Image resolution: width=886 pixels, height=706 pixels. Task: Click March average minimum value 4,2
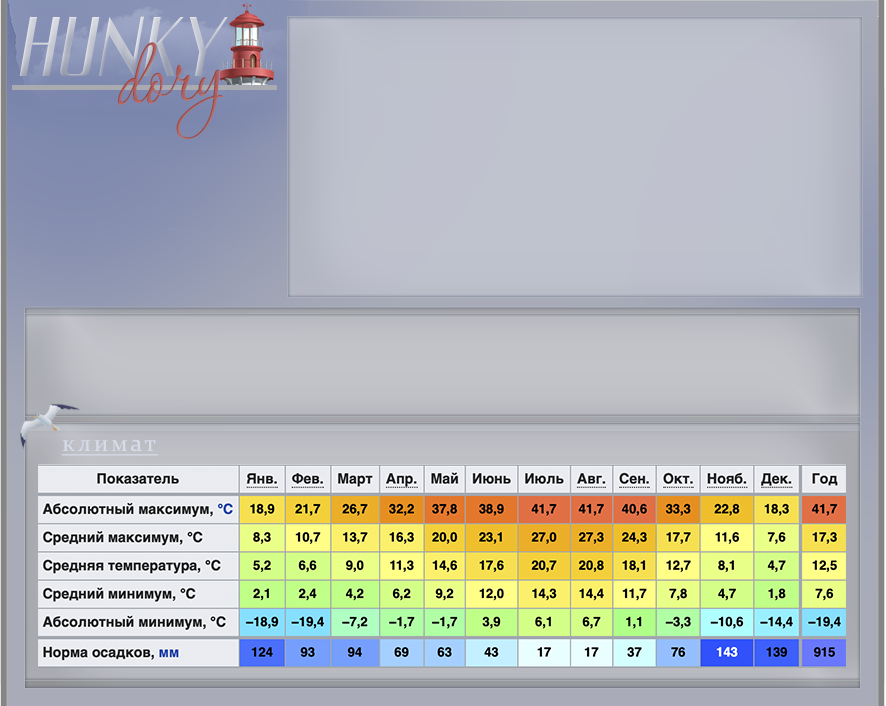click(x=354, y=594)
